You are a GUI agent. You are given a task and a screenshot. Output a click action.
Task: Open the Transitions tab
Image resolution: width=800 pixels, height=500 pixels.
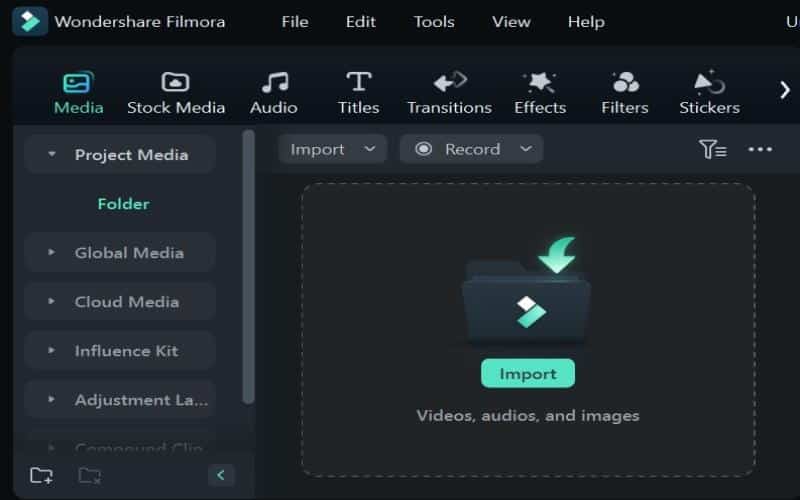(x=449, y=93)
